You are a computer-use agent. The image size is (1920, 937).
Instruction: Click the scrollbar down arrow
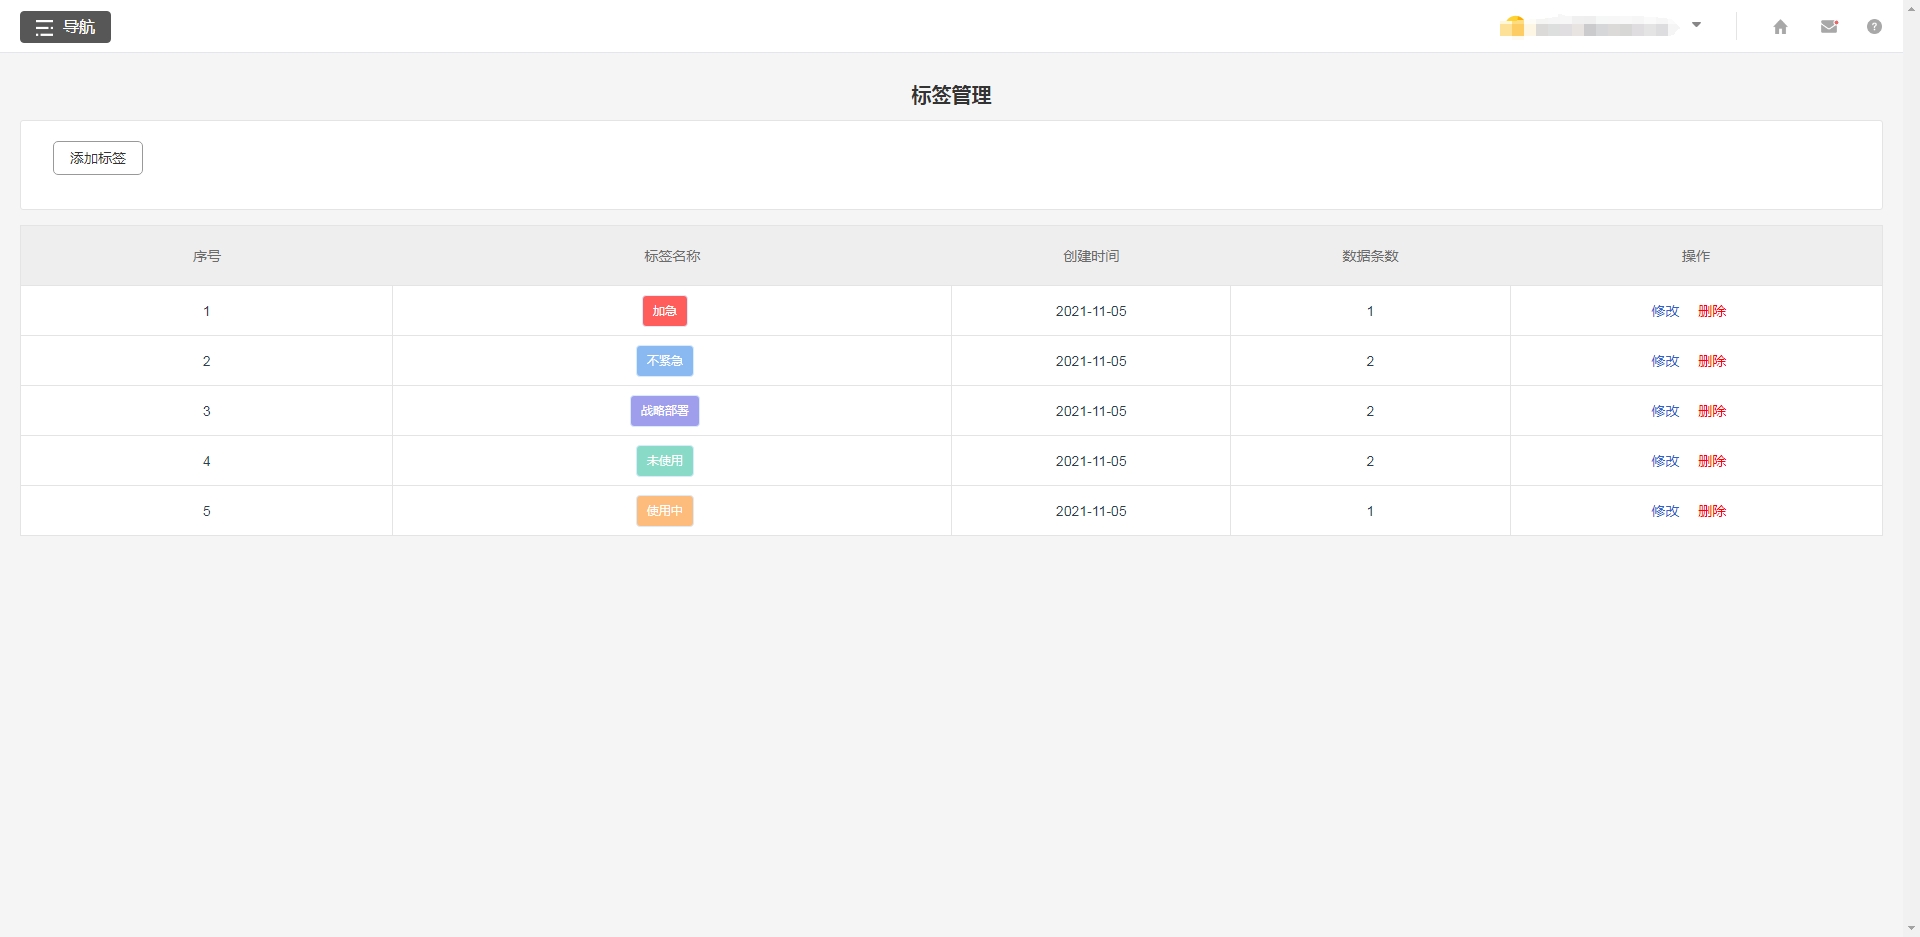pos(1911,929)
